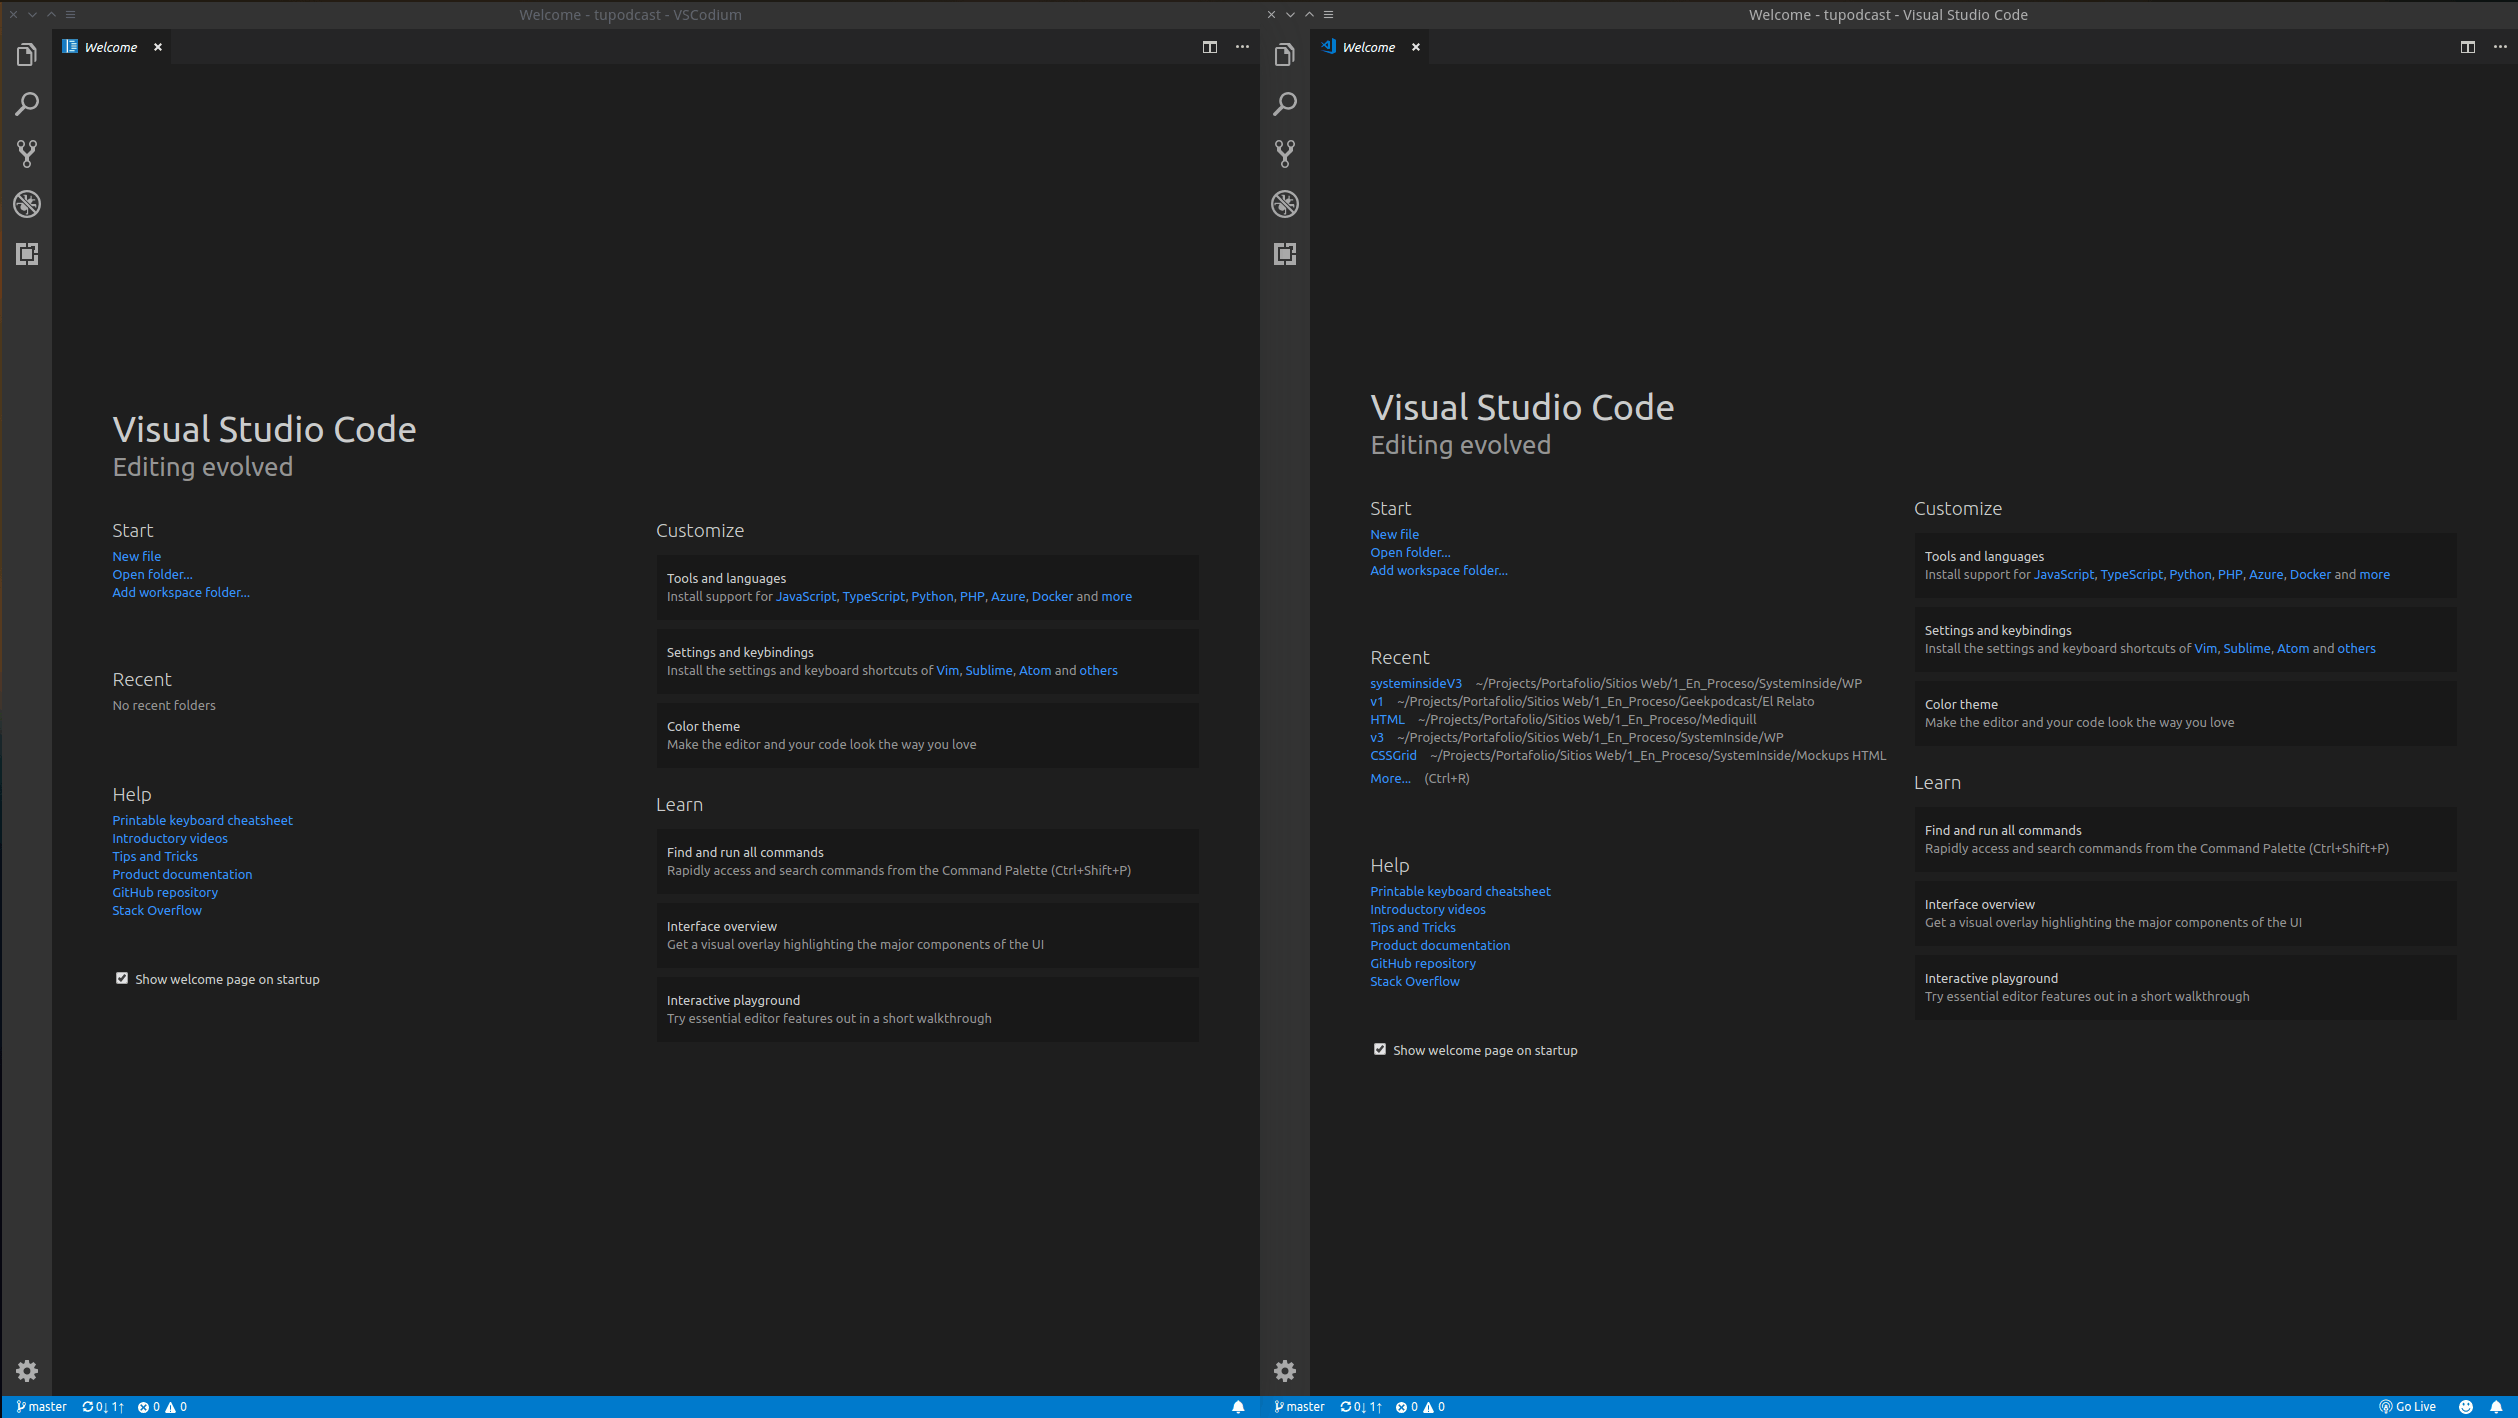Select the Welcome tab in the Visual Studio Code window
Viewport: 2518px width, 1418px height.
pos(1368,46)
